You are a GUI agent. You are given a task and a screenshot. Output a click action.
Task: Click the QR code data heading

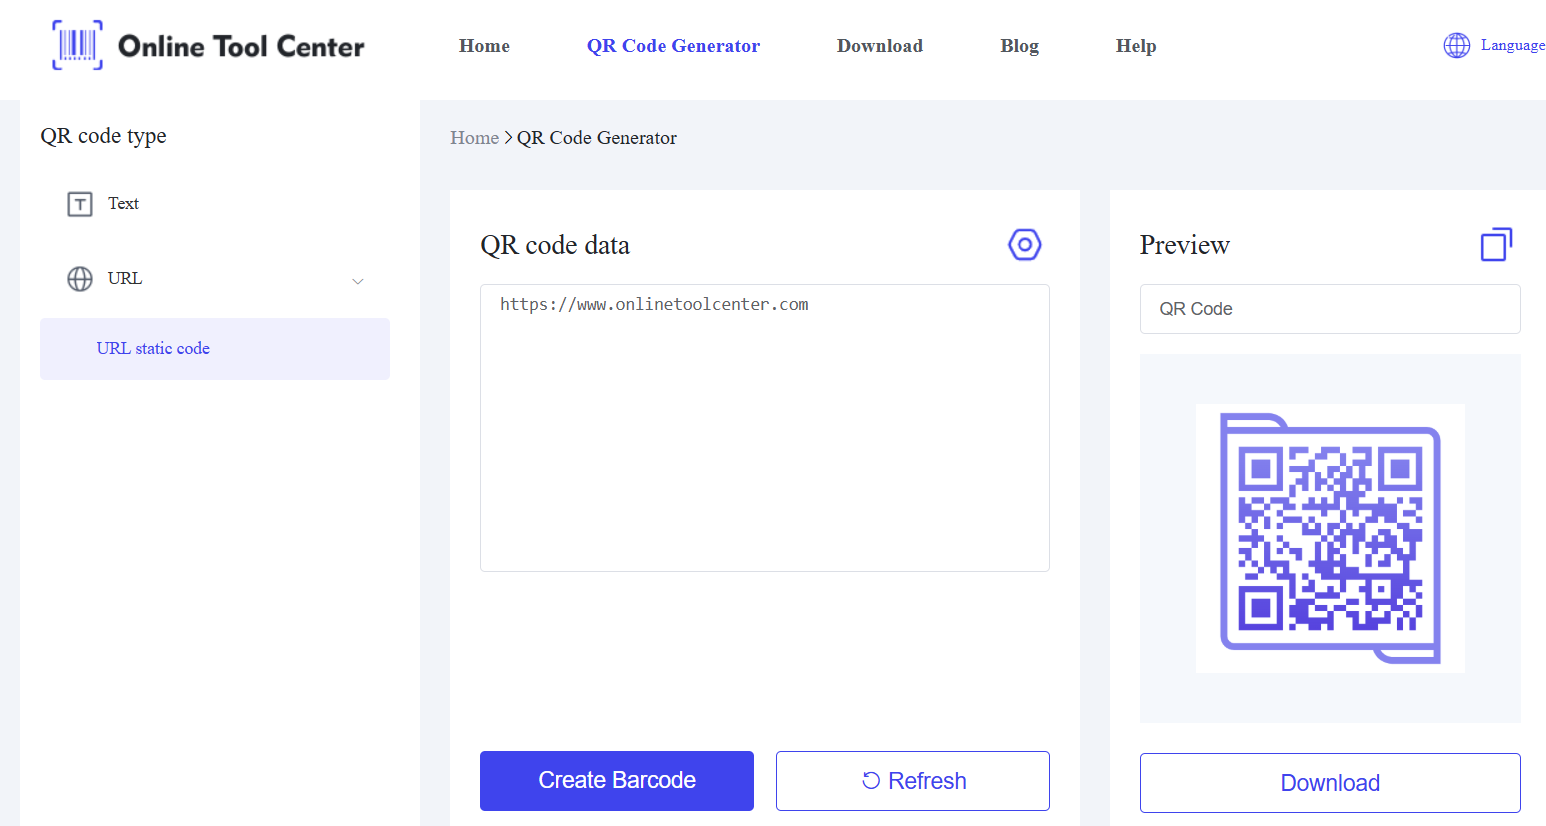[555, 245]
